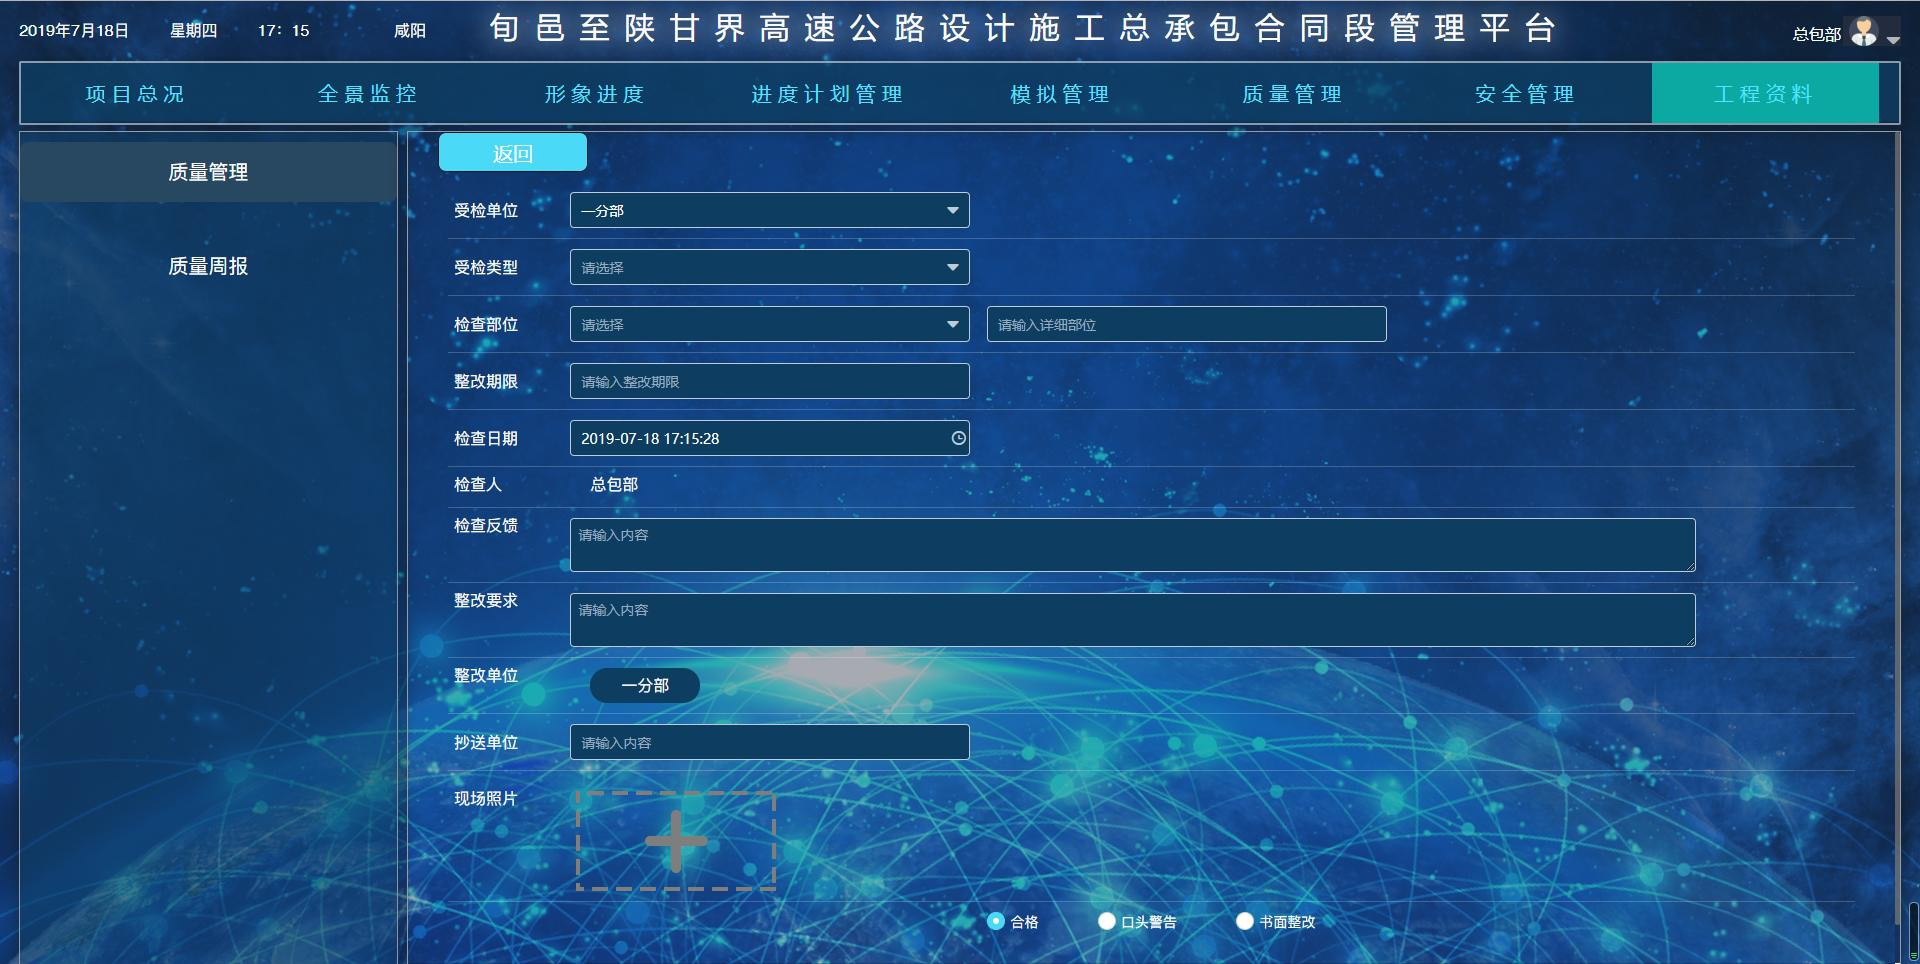Open the 安全管理 tab
The image size is (1920, 964).
[x=1525, y=94]
